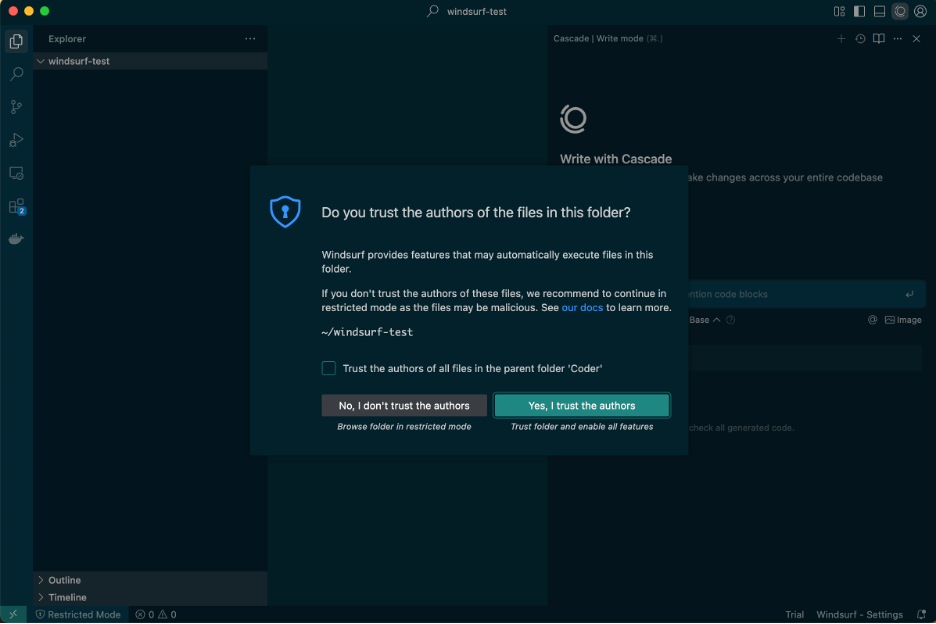Image resolution: width=936 pixels, height=624 pixels.
Task: Open the Base model dropdown
Action: coord(705,320)
